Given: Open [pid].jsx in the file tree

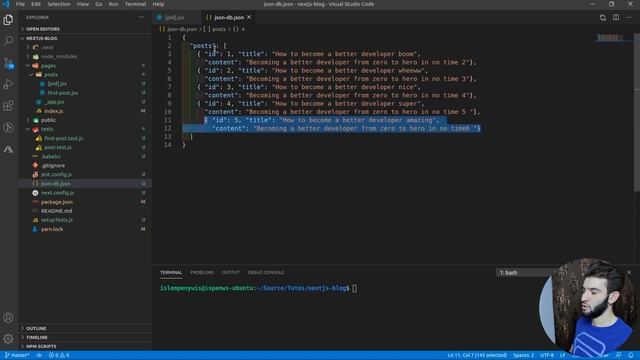Looking at the screenshot, I should tap(57, 84).
